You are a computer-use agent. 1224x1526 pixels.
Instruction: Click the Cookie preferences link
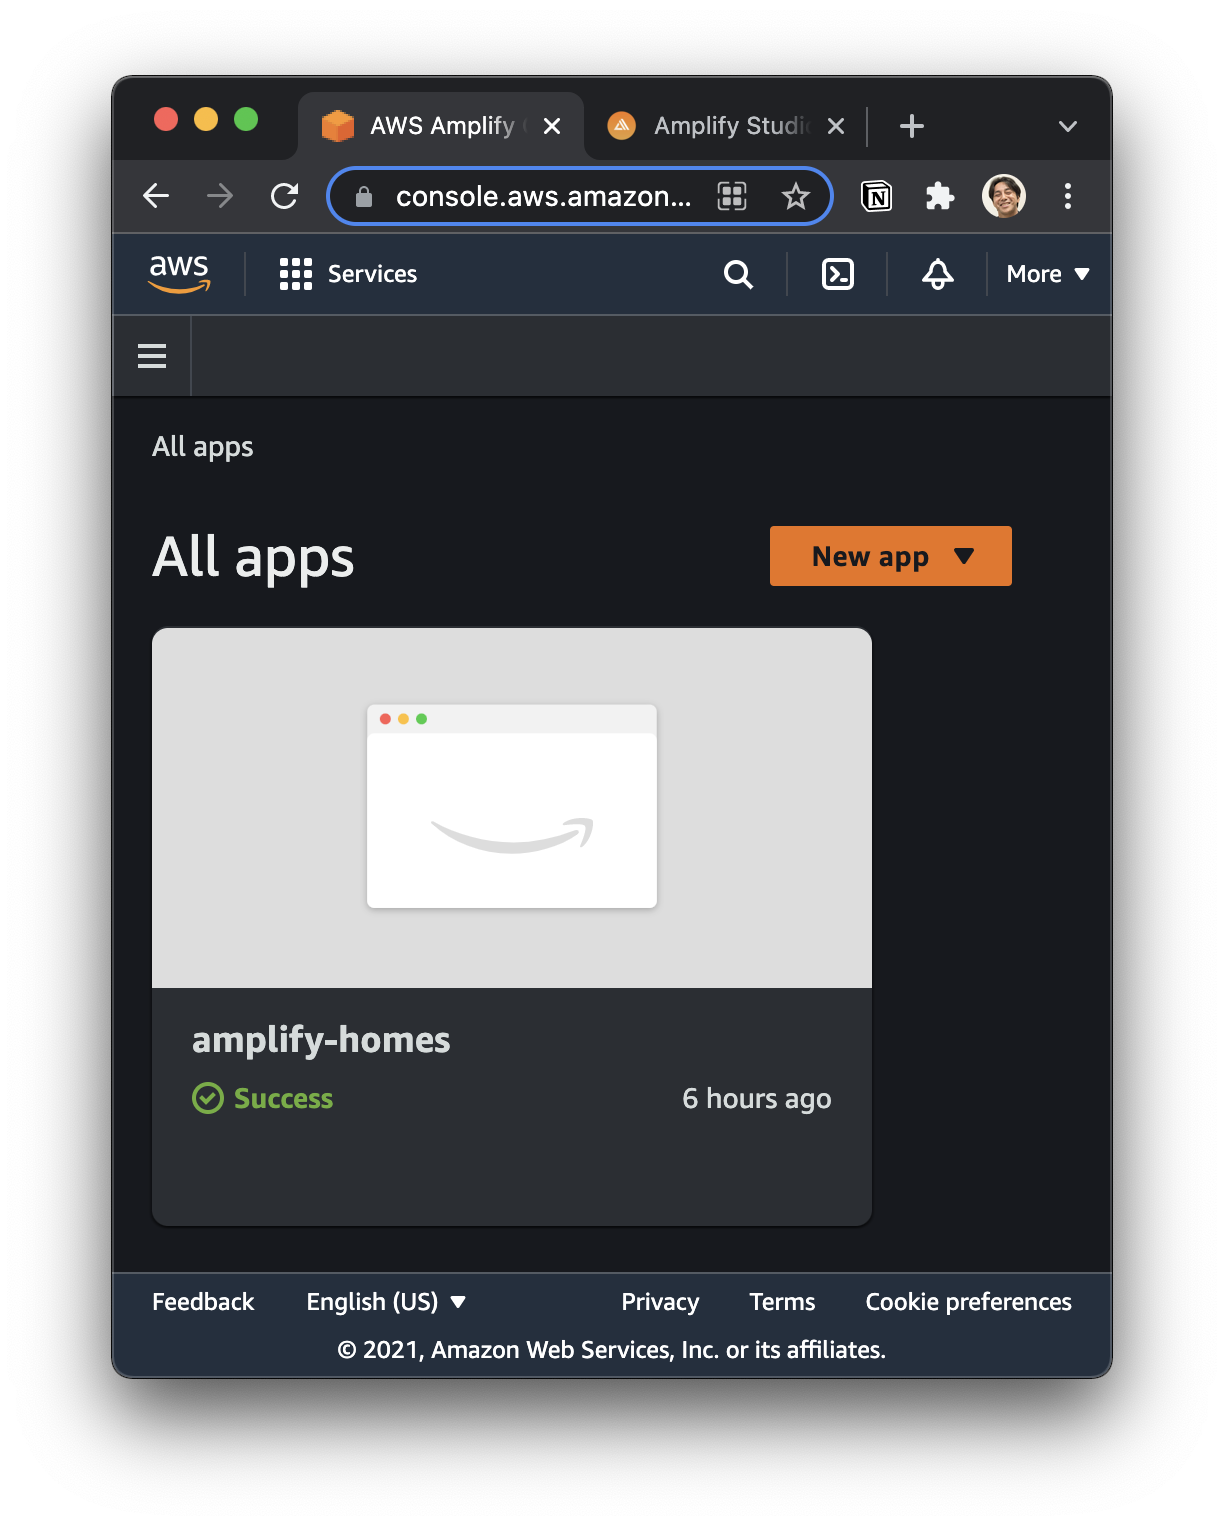967,1301
